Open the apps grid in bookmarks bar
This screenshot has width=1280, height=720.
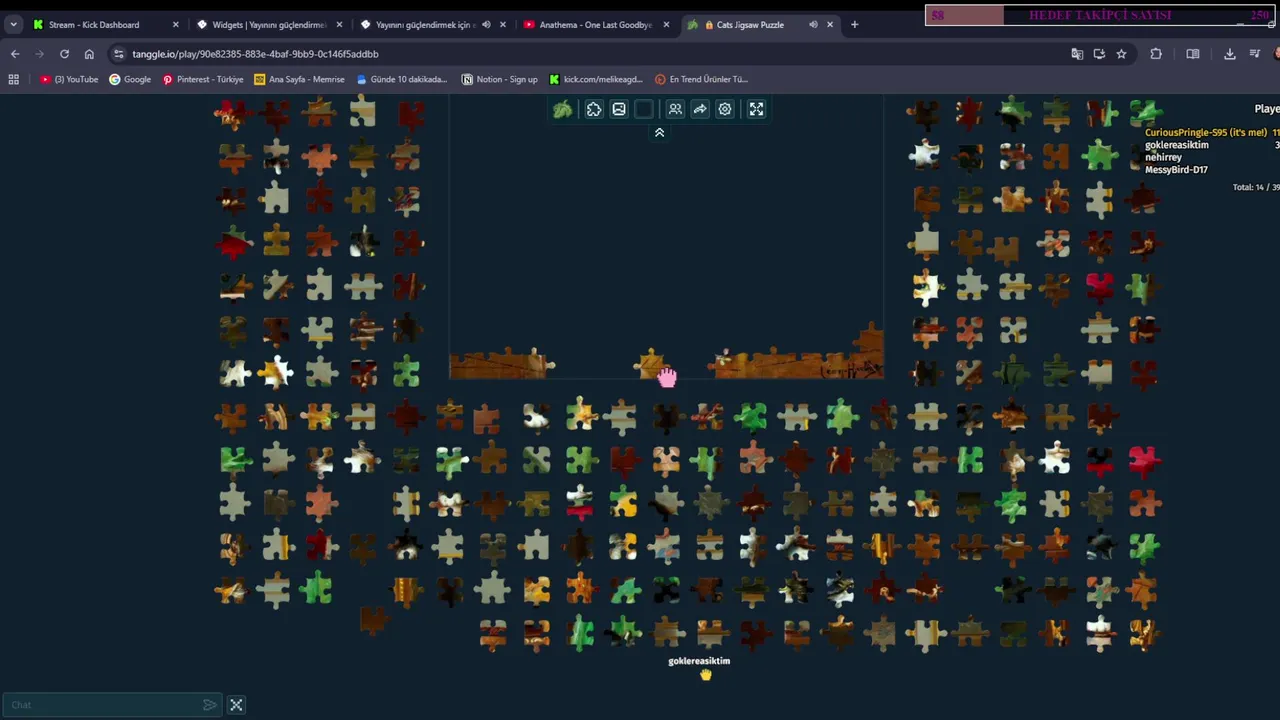pos(14,79)
